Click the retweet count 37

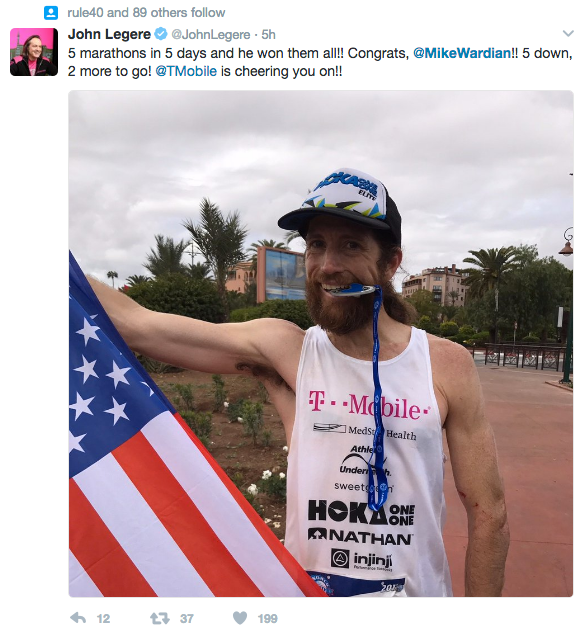(x=187, y=619)
